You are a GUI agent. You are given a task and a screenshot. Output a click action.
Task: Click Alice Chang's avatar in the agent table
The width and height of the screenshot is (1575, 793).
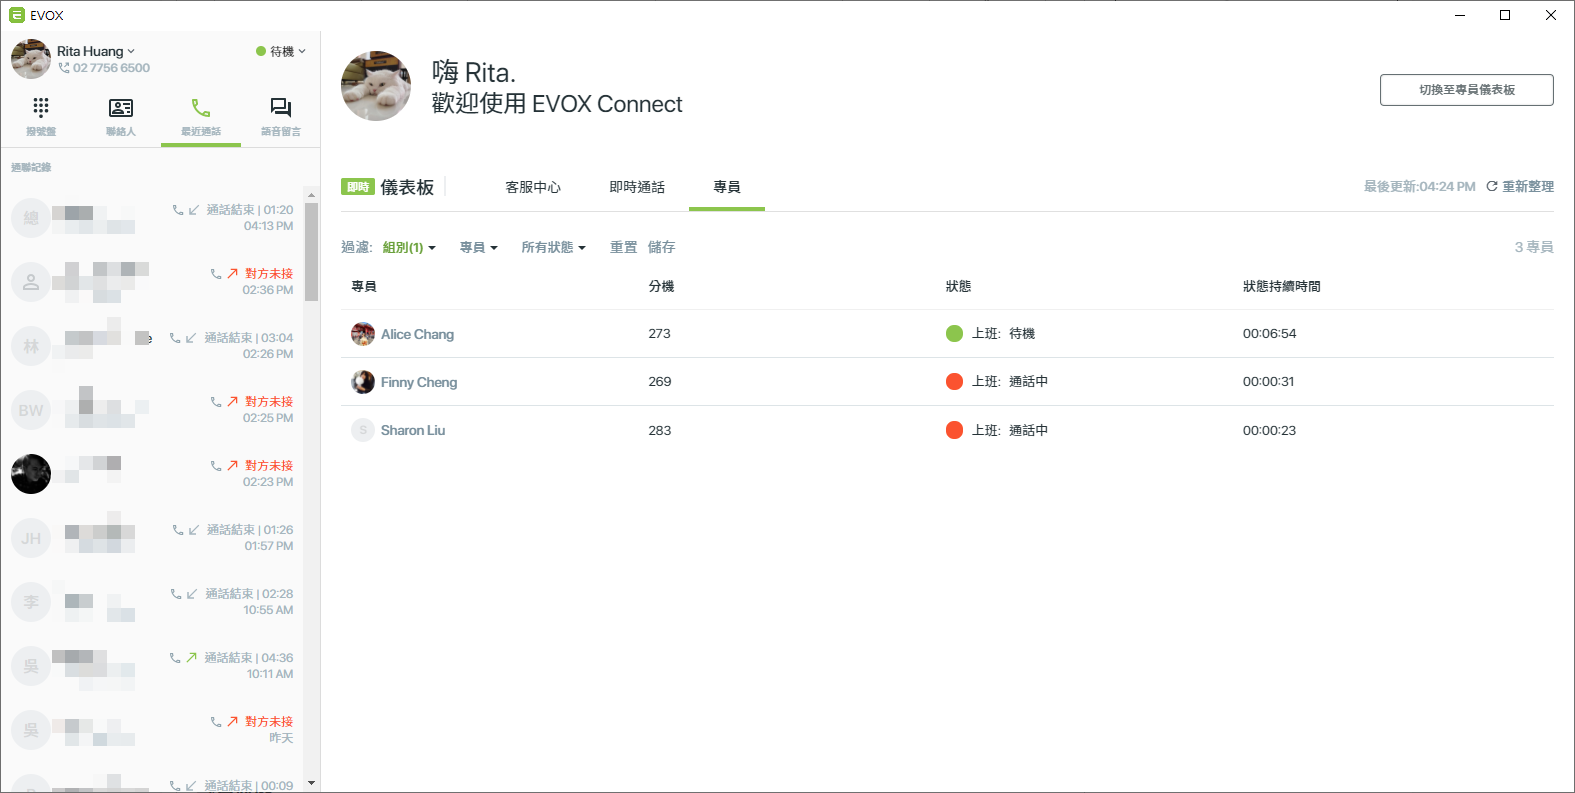363,334
